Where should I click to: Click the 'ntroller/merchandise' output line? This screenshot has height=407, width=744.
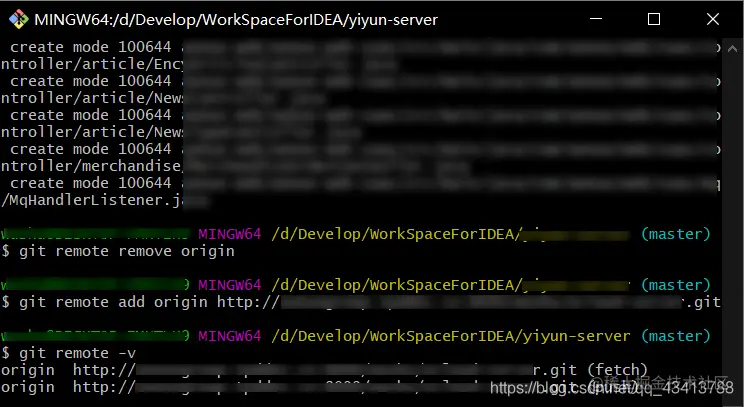point(235,166)
